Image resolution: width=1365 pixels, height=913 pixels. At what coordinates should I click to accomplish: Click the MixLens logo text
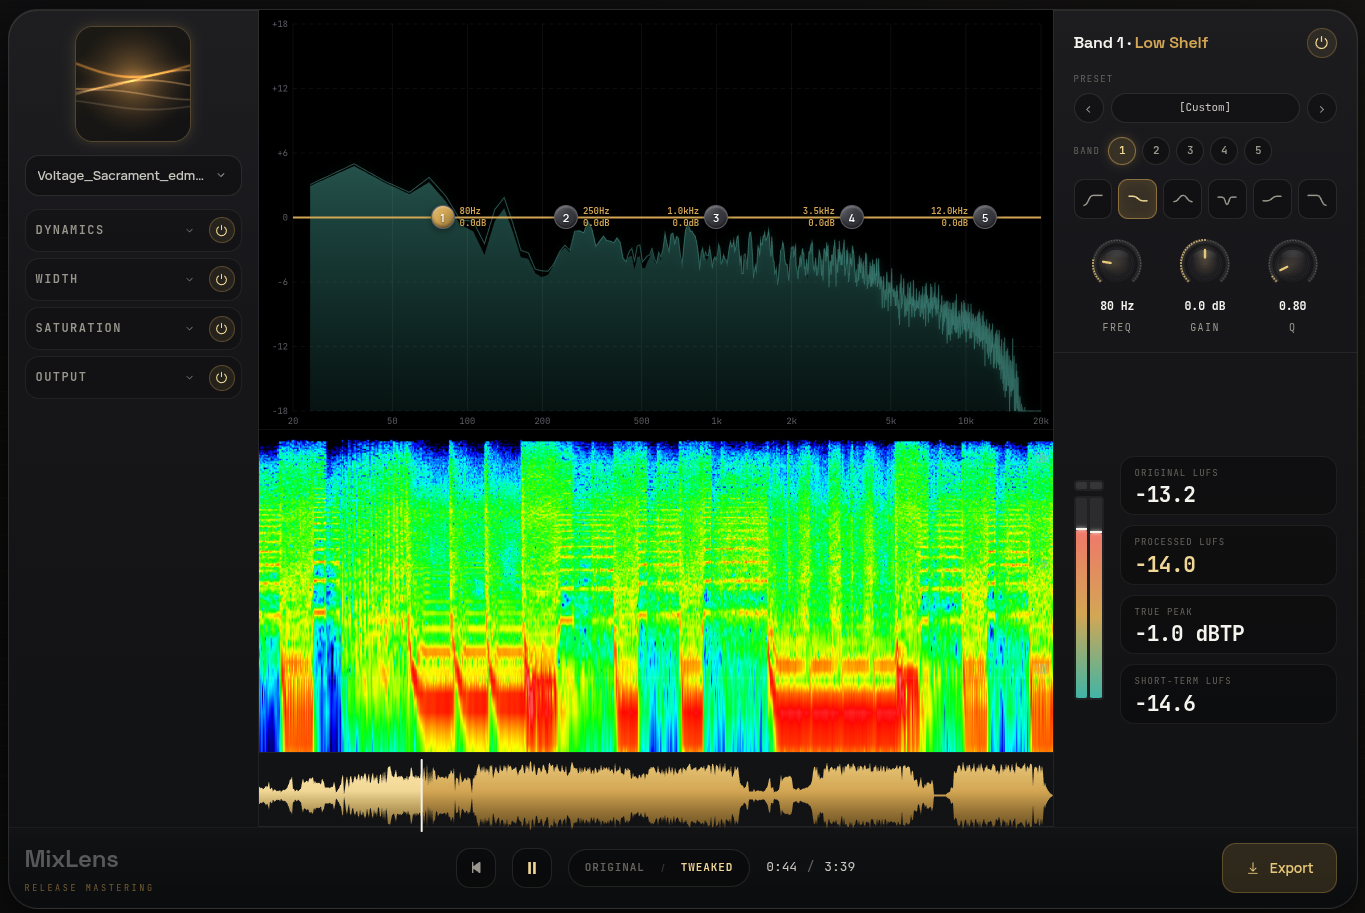pyautogui.click(x=72, y=859)
